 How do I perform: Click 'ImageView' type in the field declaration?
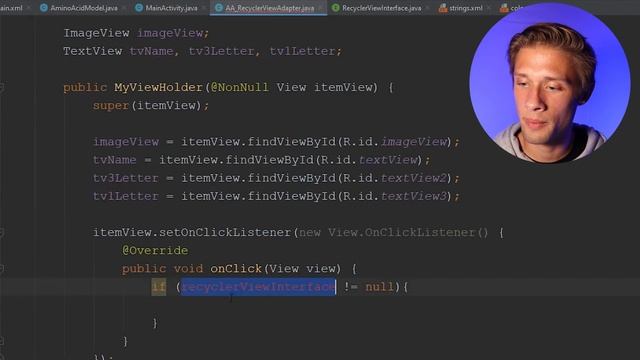click(96, 33)
